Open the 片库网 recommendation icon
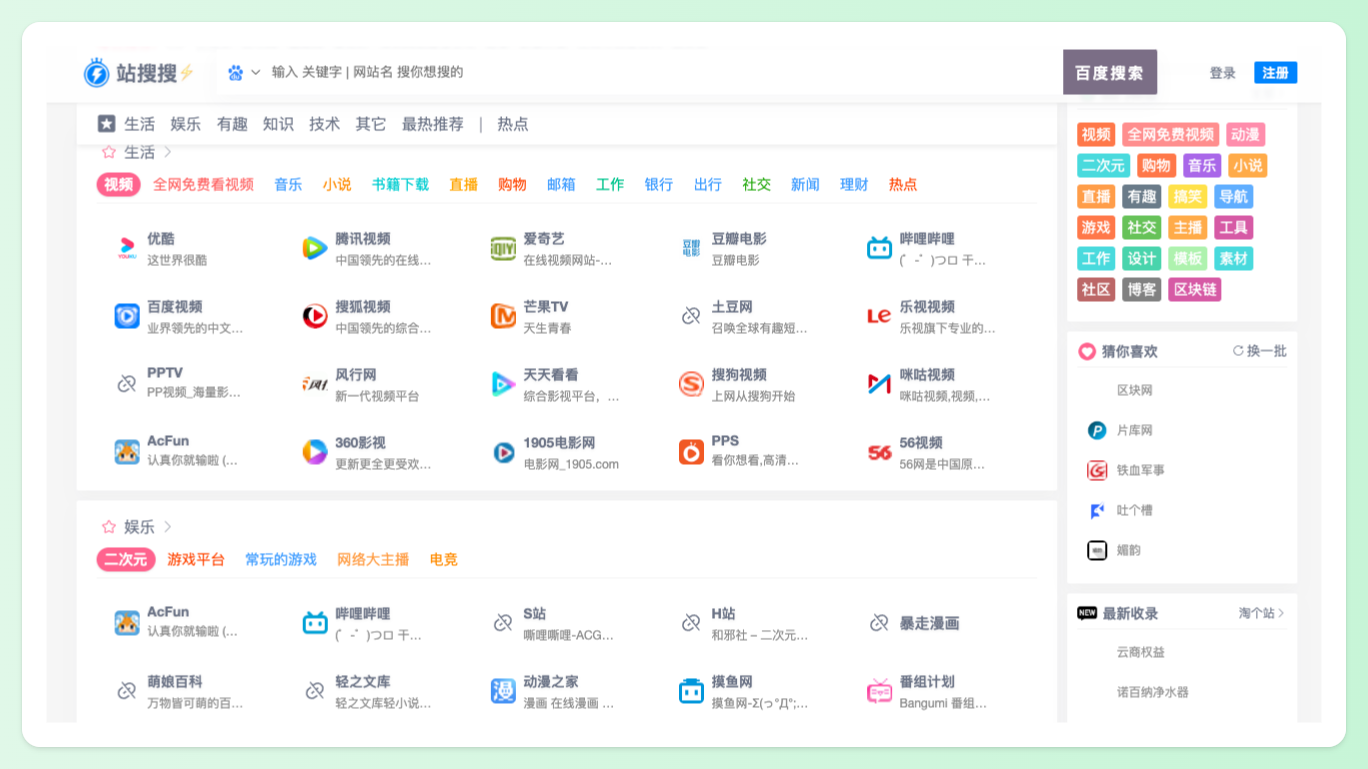This screenshot has width=1368, height=769. tap(1097, 430)
